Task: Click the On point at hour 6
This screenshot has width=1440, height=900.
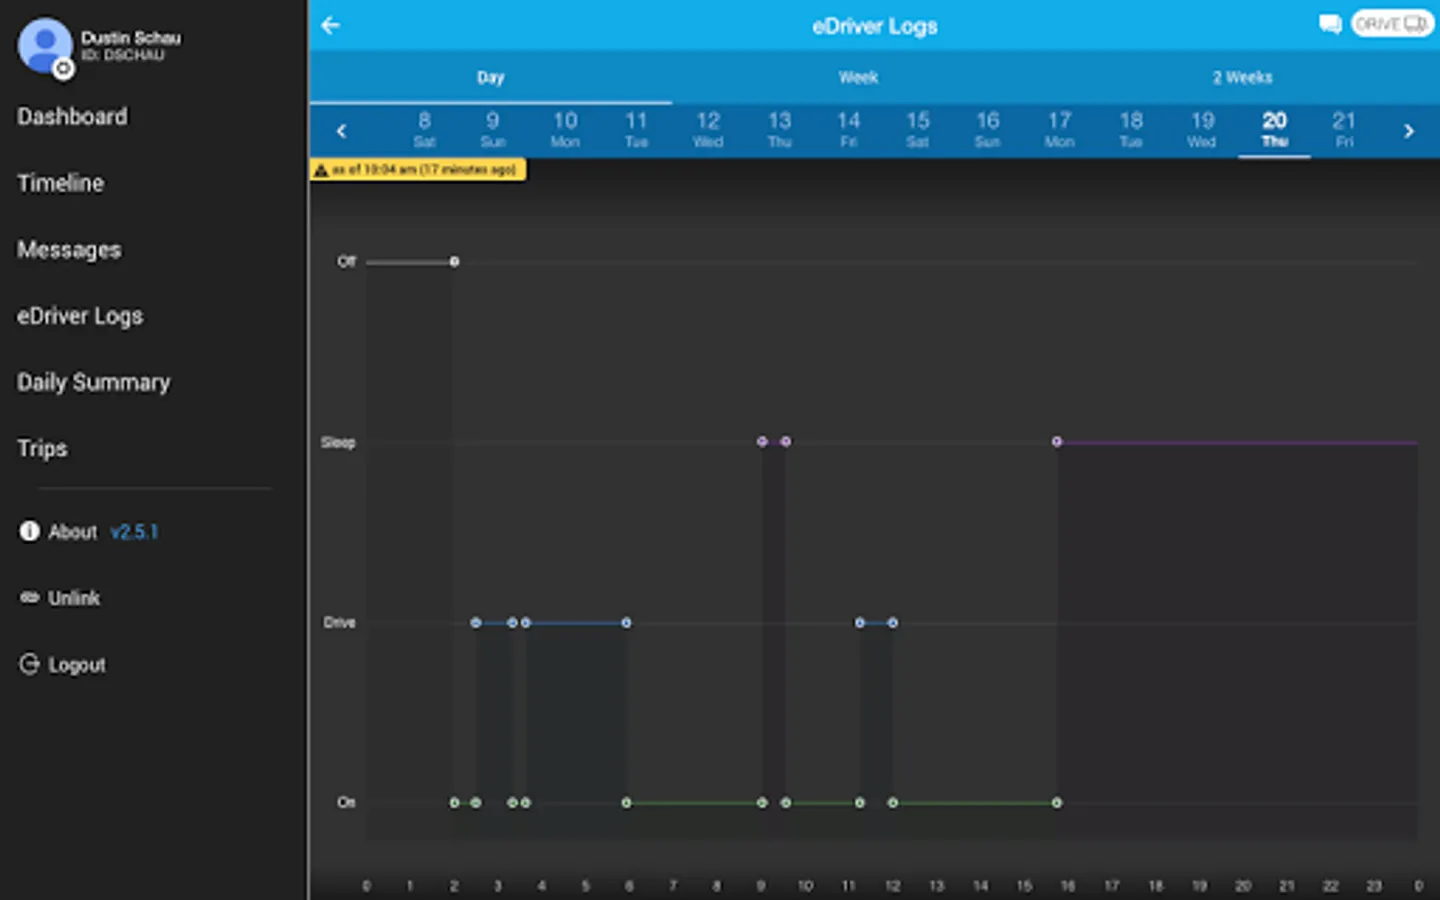Action: (x=626, y=803)
